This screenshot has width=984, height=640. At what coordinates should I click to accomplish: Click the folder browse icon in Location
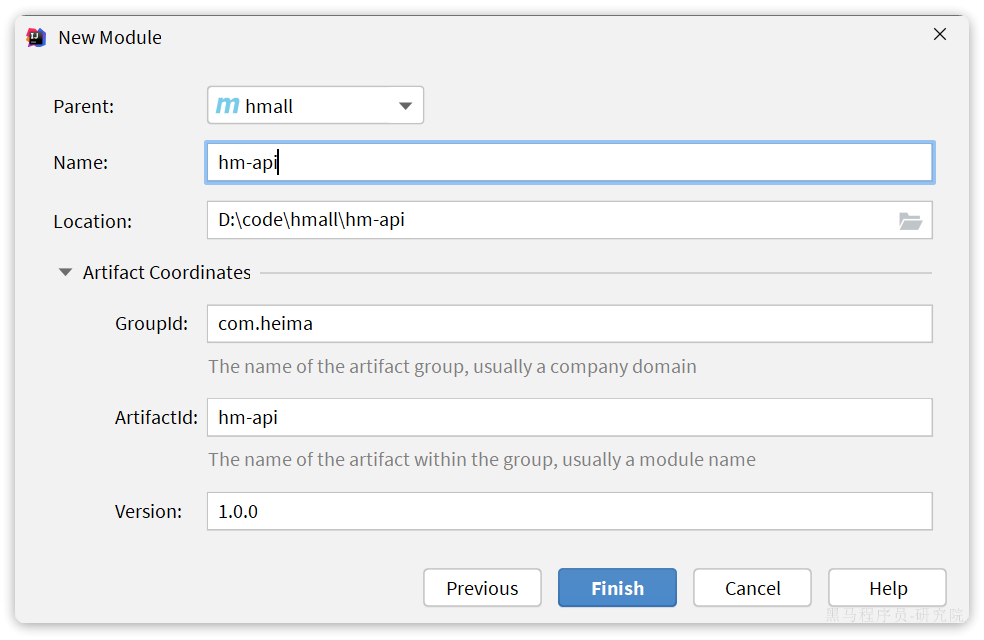pyautogui.click(x=909, y=221)
